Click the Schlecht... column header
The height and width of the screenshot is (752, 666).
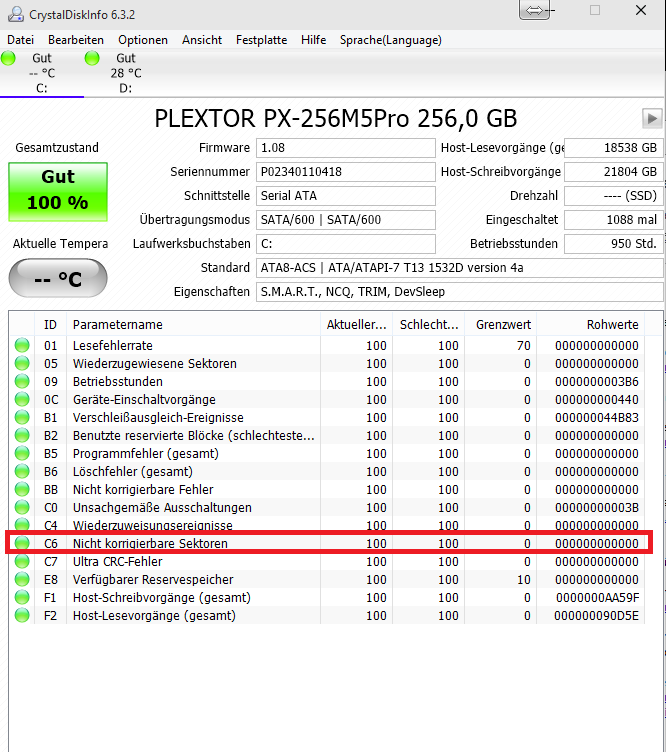429,325
